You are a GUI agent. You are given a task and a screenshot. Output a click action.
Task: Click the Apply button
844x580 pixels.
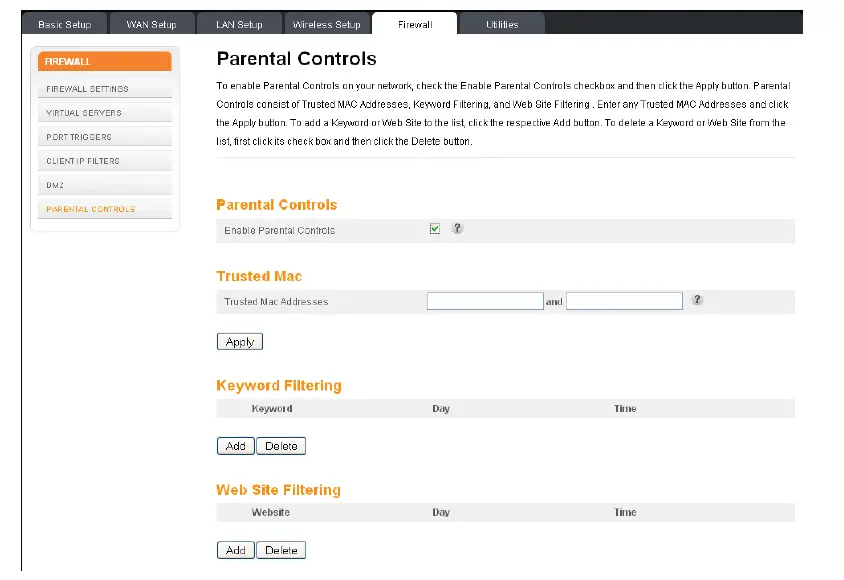click(240, 342)
